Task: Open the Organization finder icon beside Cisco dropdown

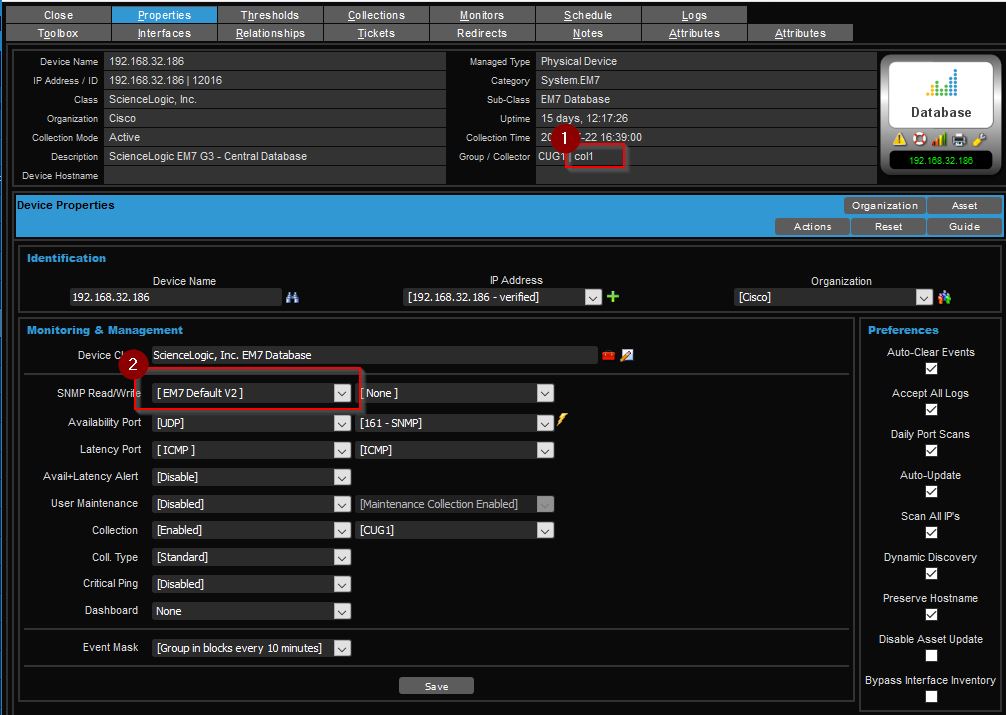Action: [944, 296]
